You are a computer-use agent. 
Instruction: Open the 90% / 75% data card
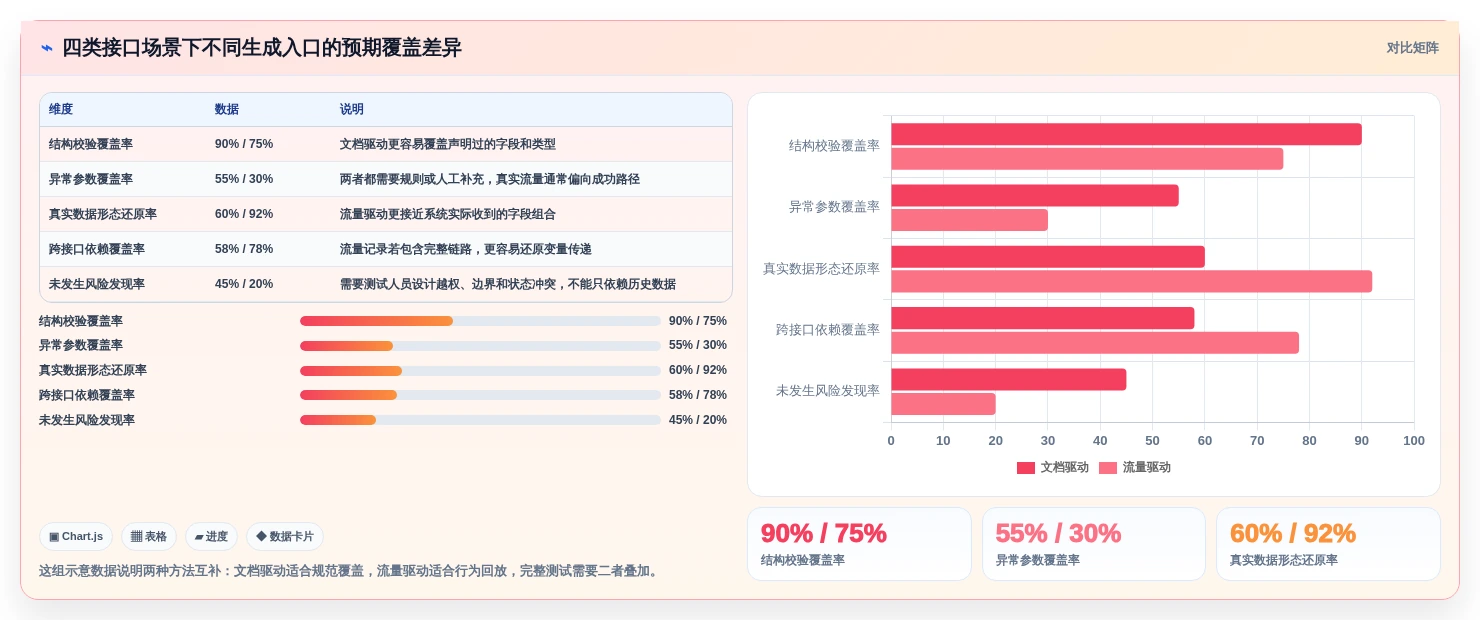pyautogui.click(x=859, y=544)
